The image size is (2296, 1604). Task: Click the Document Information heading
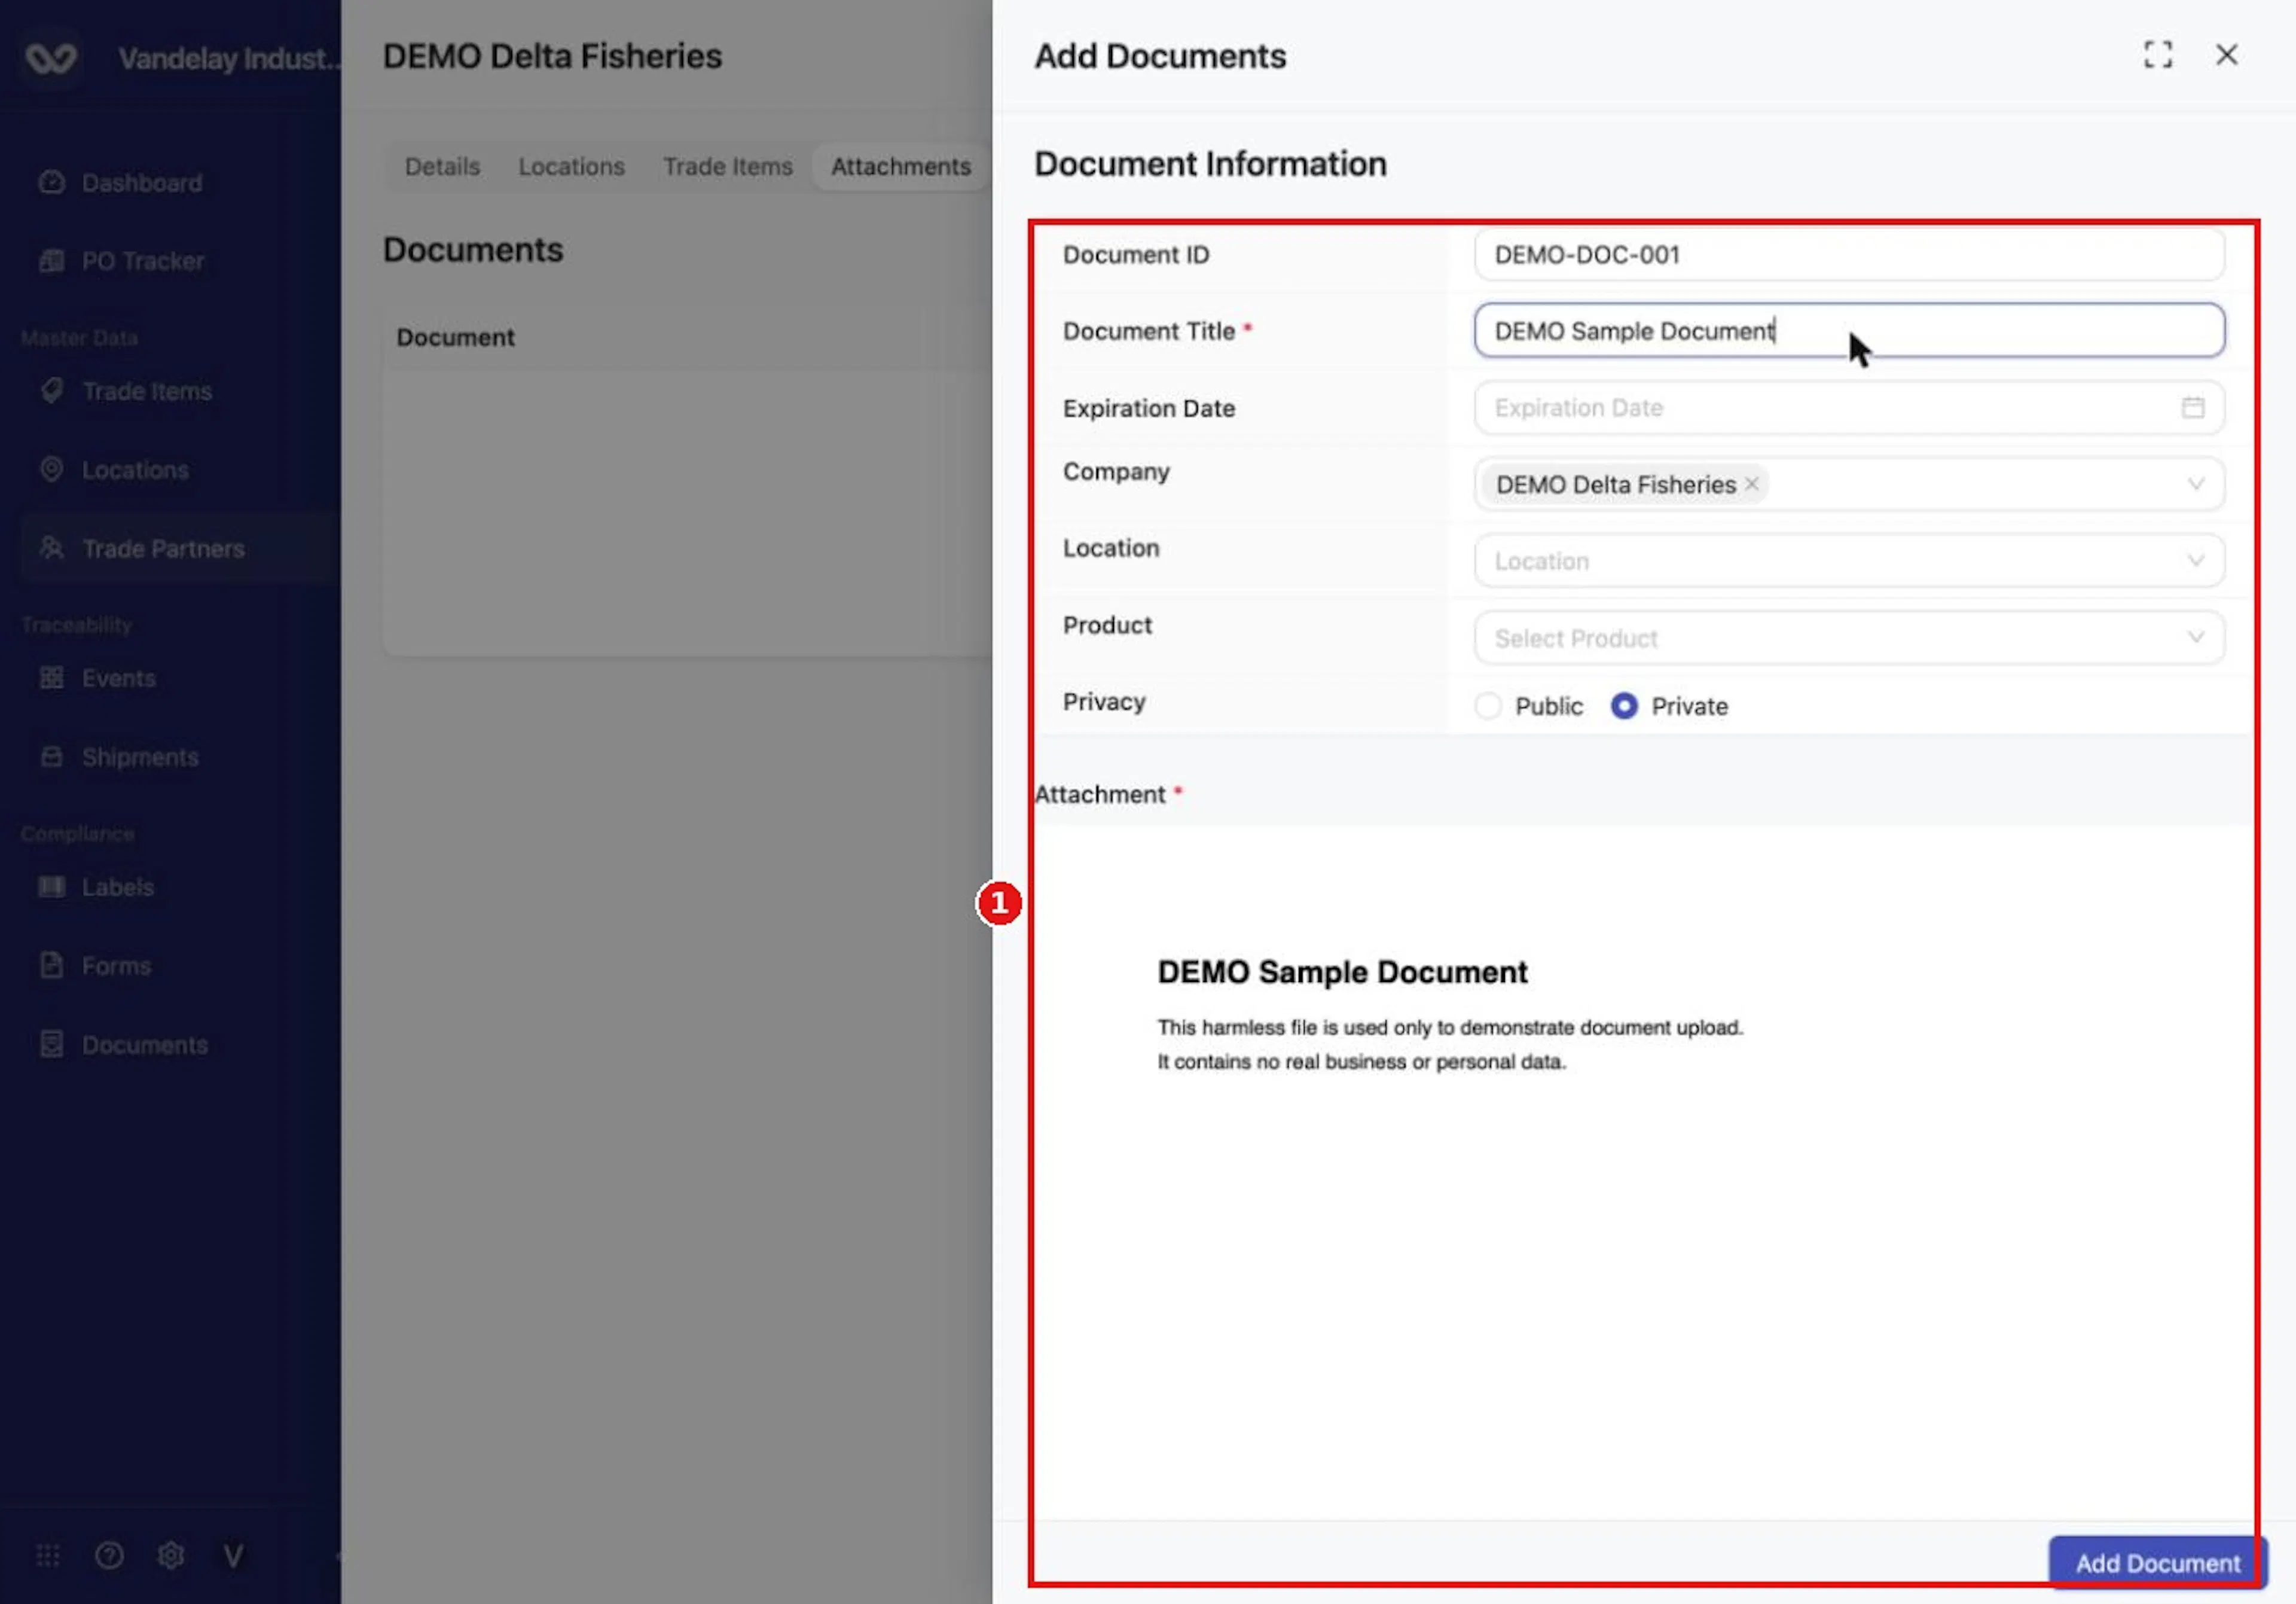point(1210,164)
